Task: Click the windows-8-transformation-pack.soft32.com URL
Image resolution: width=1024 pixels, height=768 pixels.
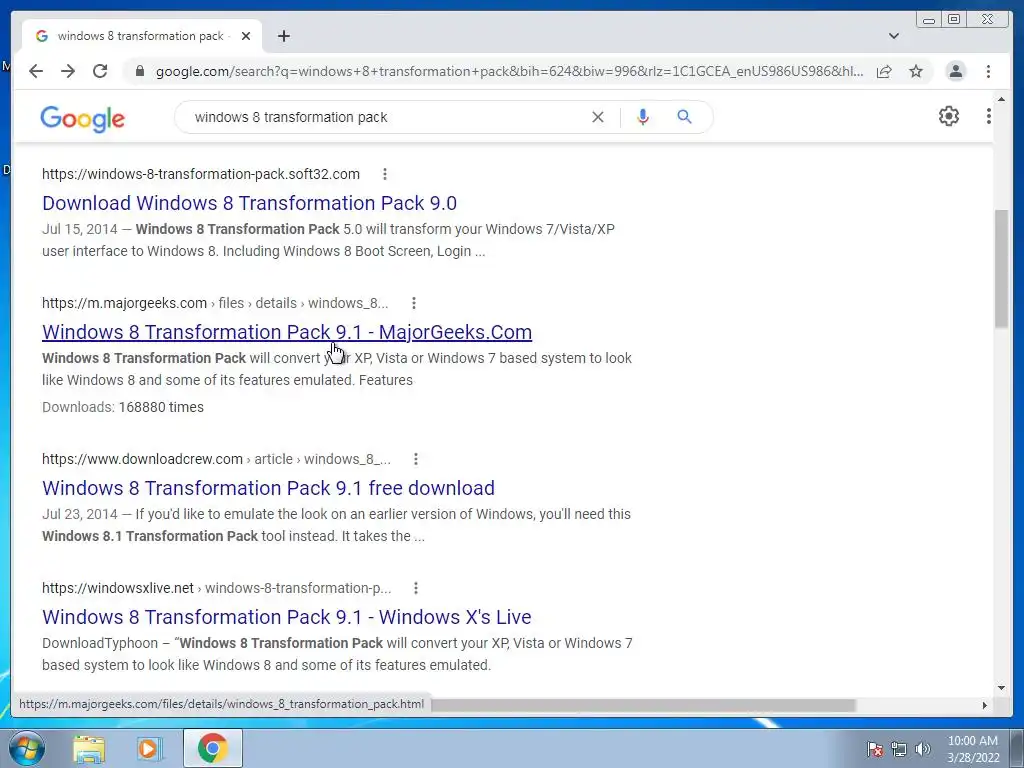Action: point(200,174)
